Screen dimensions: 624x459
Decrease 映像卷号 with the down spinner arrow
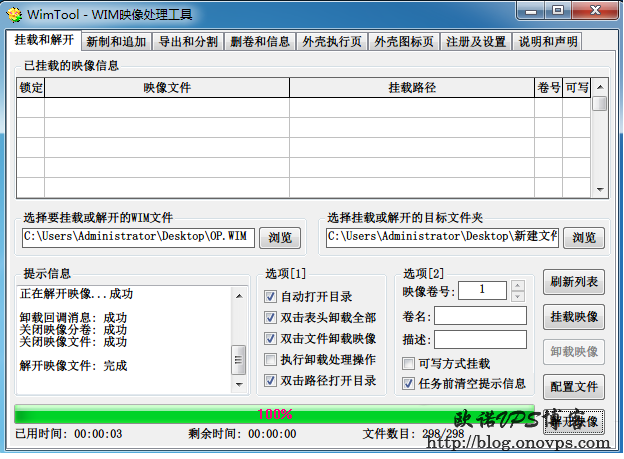(517, 296)
